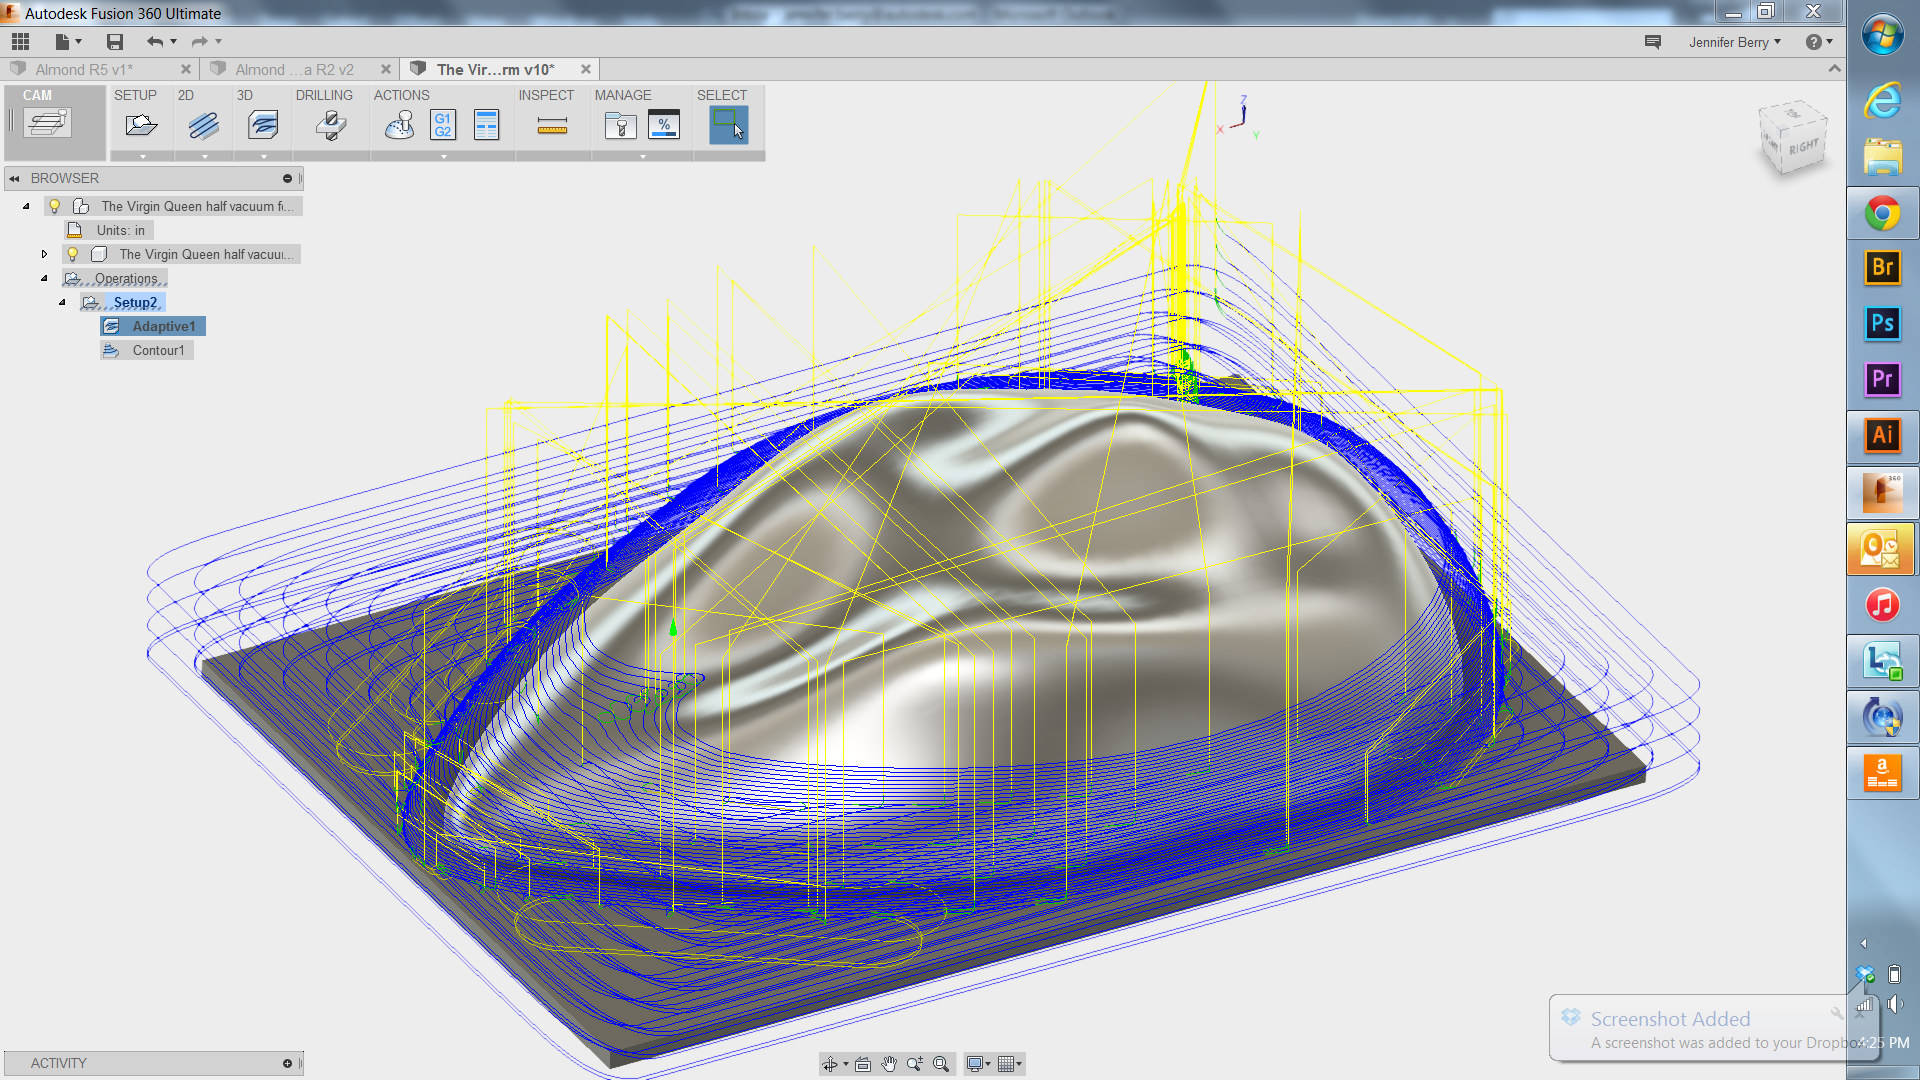Expand The Virgin Queen component in browser

point(44,254)
